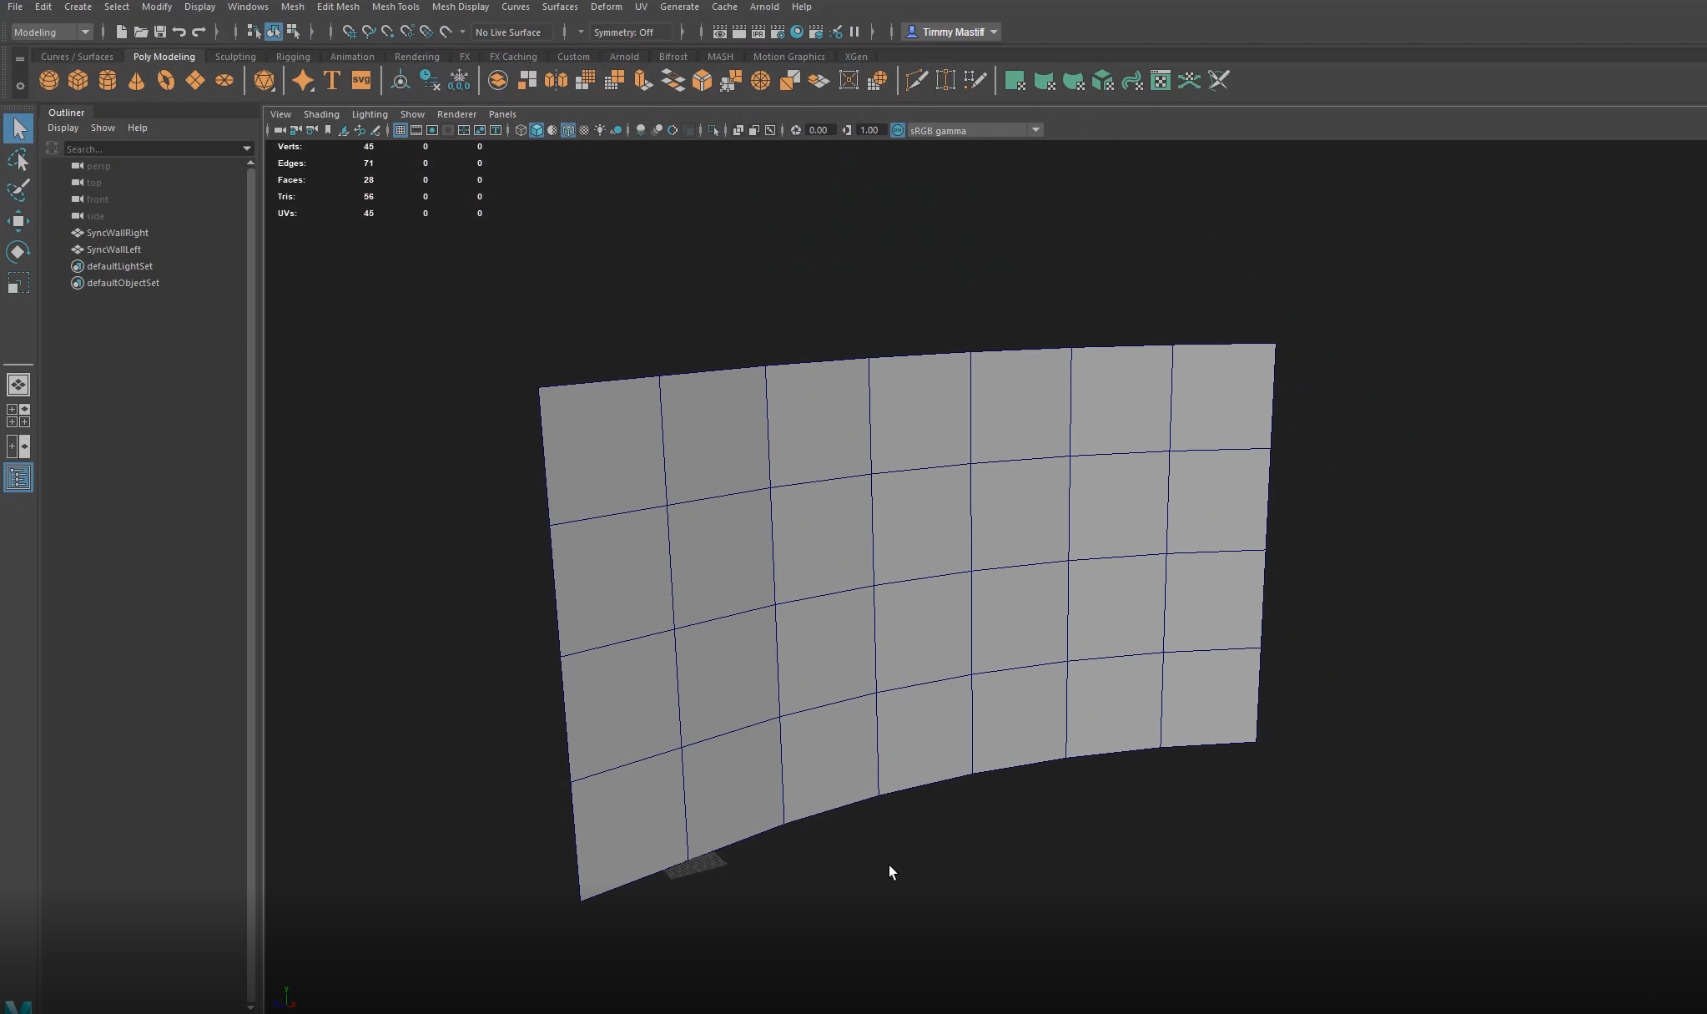1707x1014 pixels.
Task: Click the polygon Type tool icon
Action: pos(332,81)
